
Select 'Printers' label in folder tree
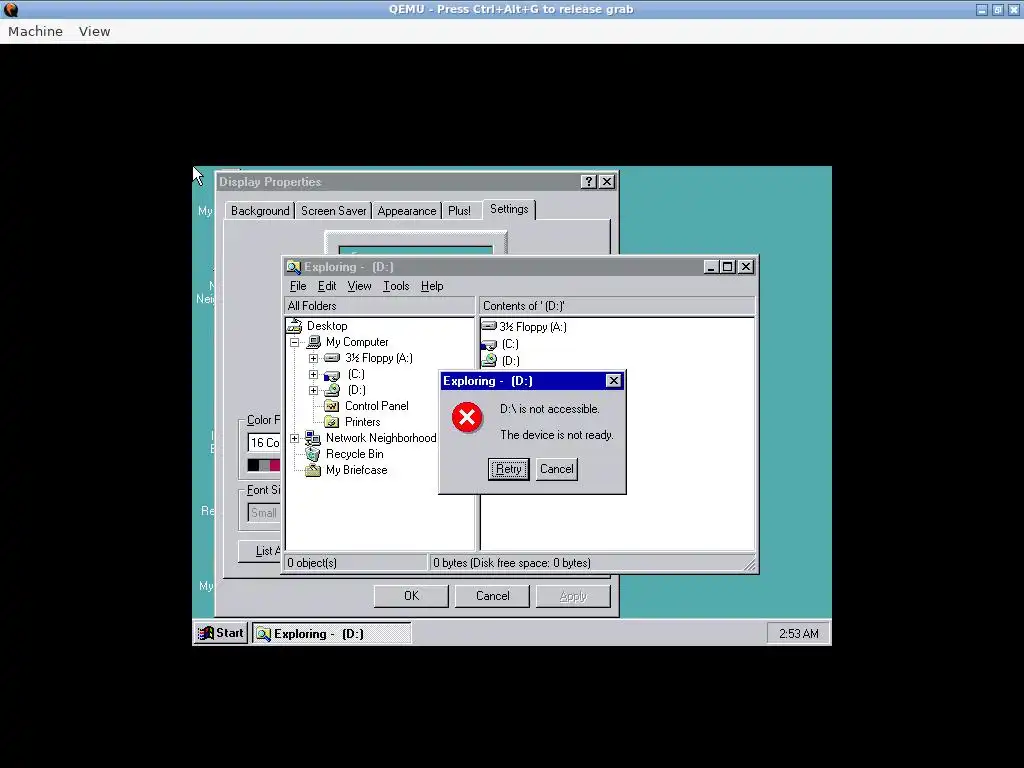click(362, 422)
